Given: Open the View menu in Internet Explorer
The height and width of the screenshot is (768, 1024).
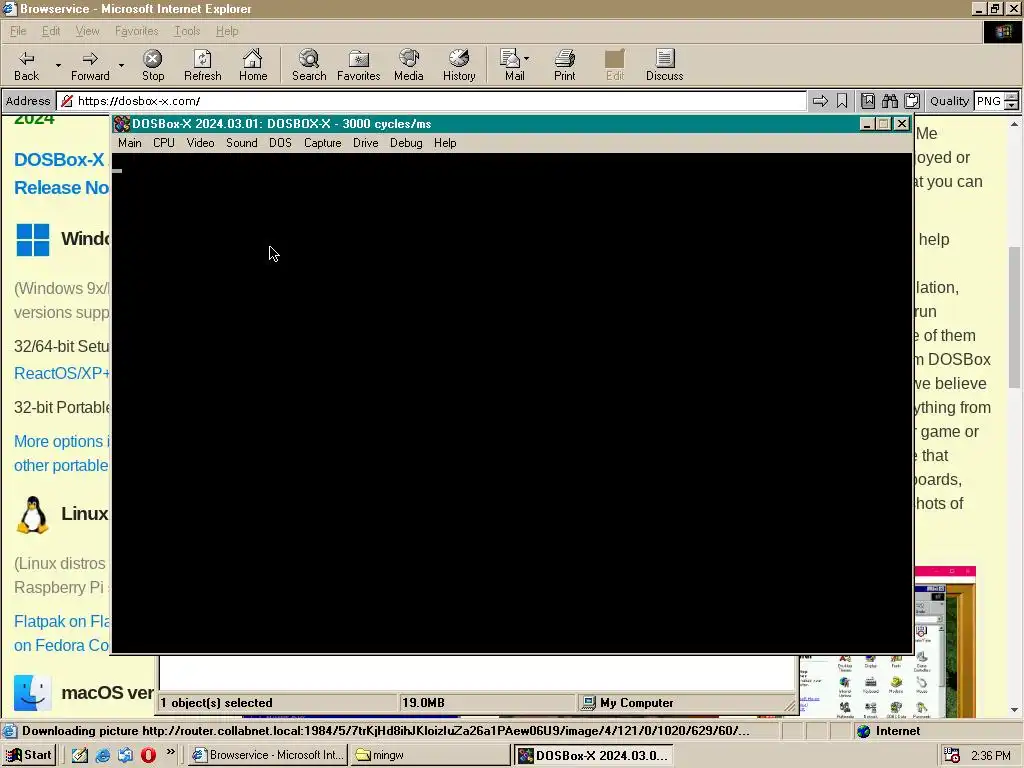Looking at the screenshot, I should (88, 31).
